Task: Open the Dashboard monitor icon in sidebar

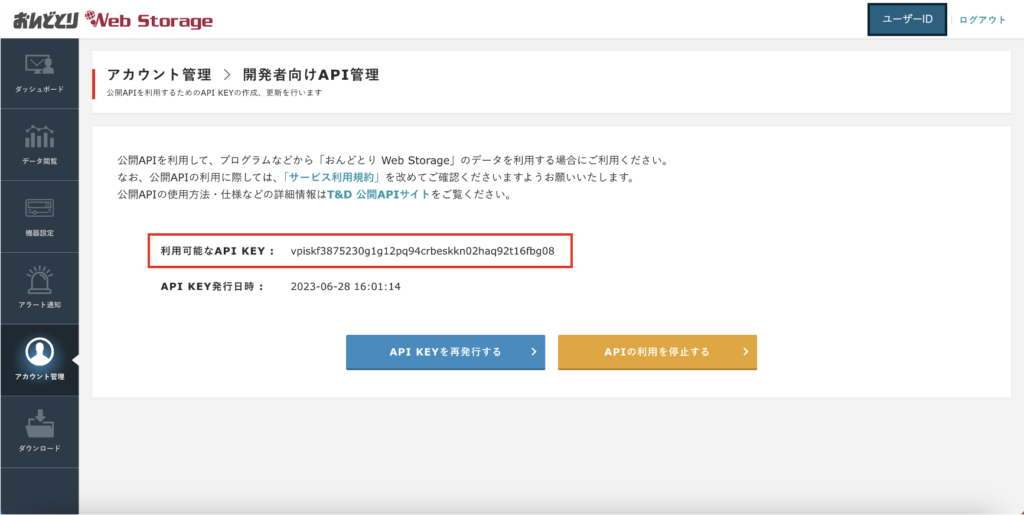Action: click(x=39, y=66)
